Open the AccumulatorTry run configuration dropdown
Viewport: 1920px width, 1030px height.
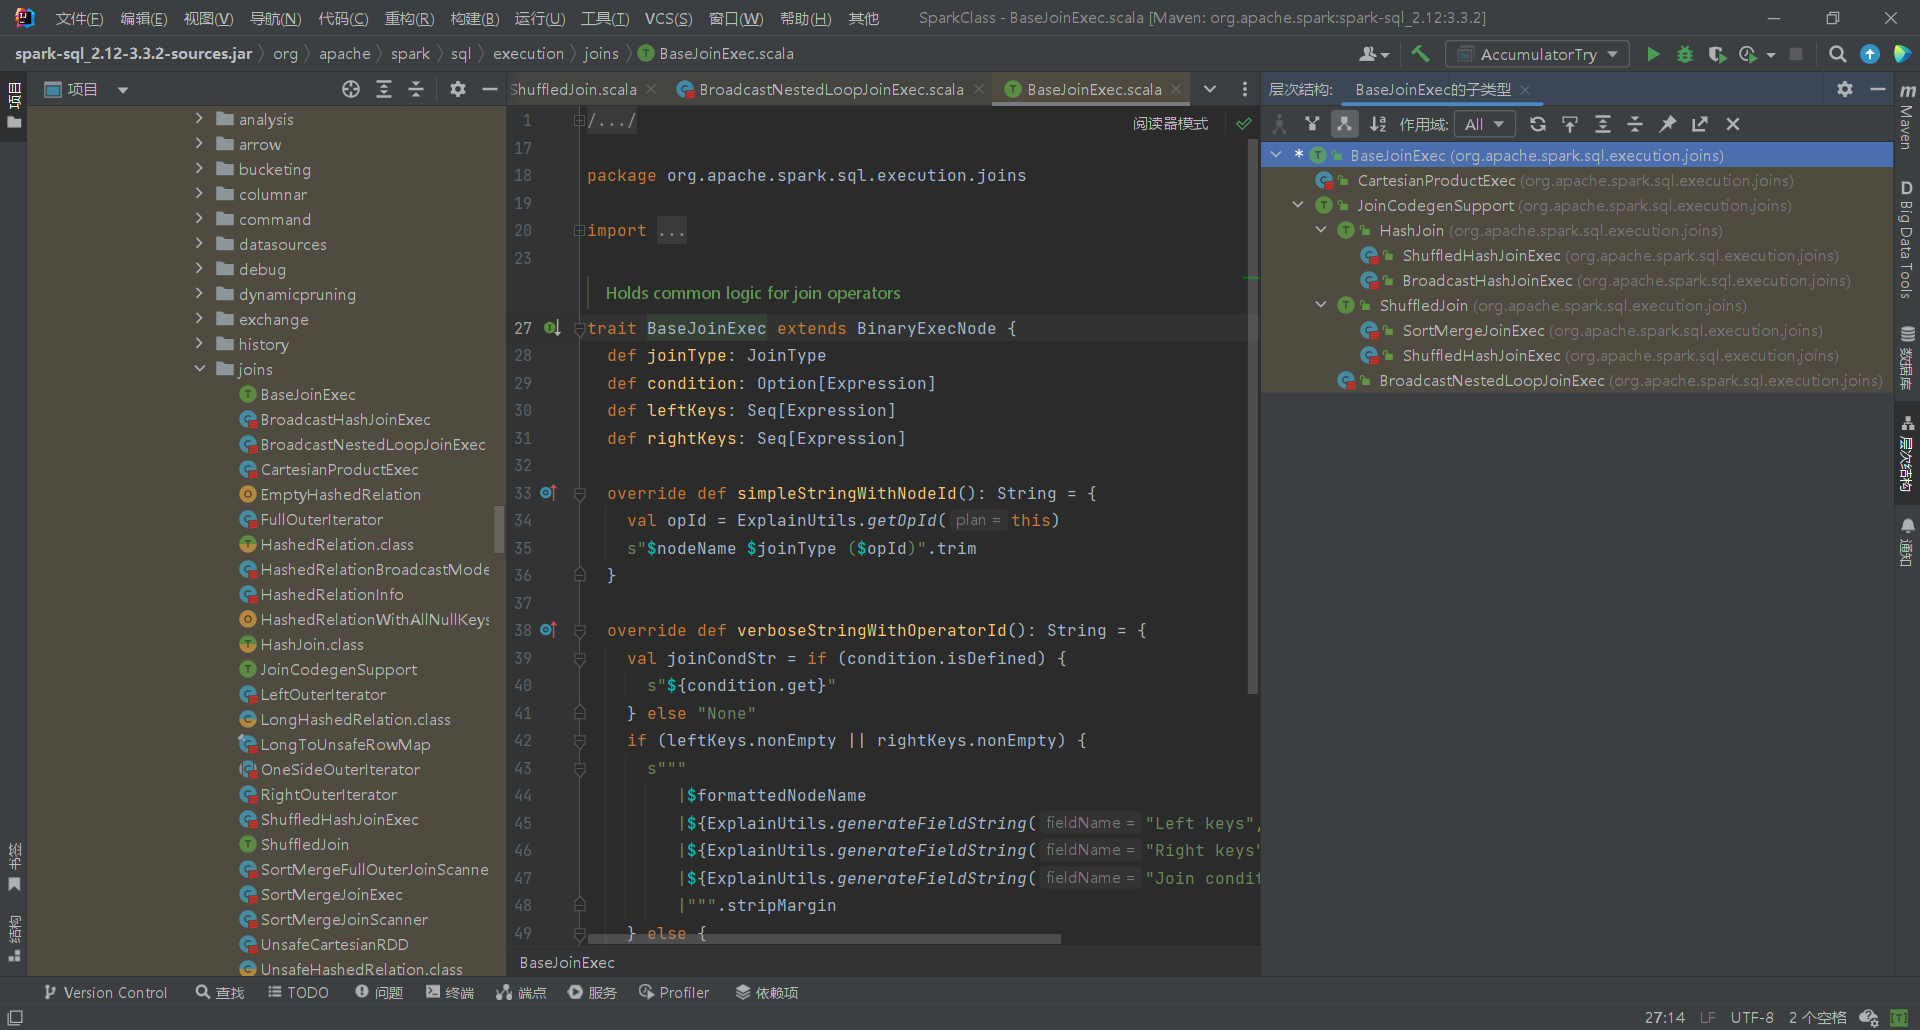(x=1537, y=54)
